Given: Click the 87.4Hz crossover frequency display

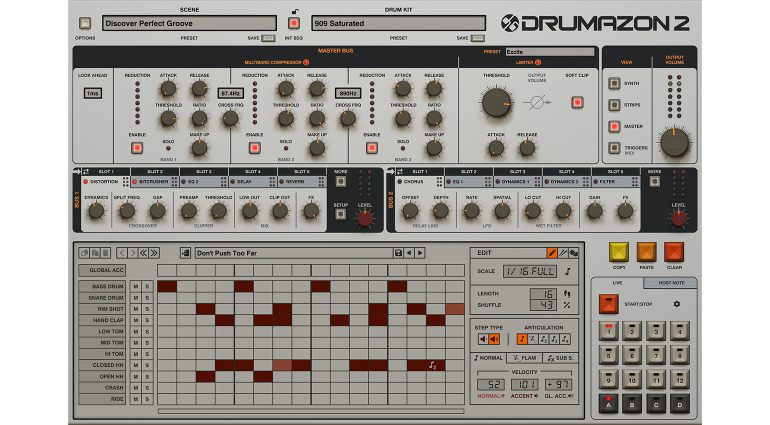Looking at the screenshot, I should [x=230, y=93].
